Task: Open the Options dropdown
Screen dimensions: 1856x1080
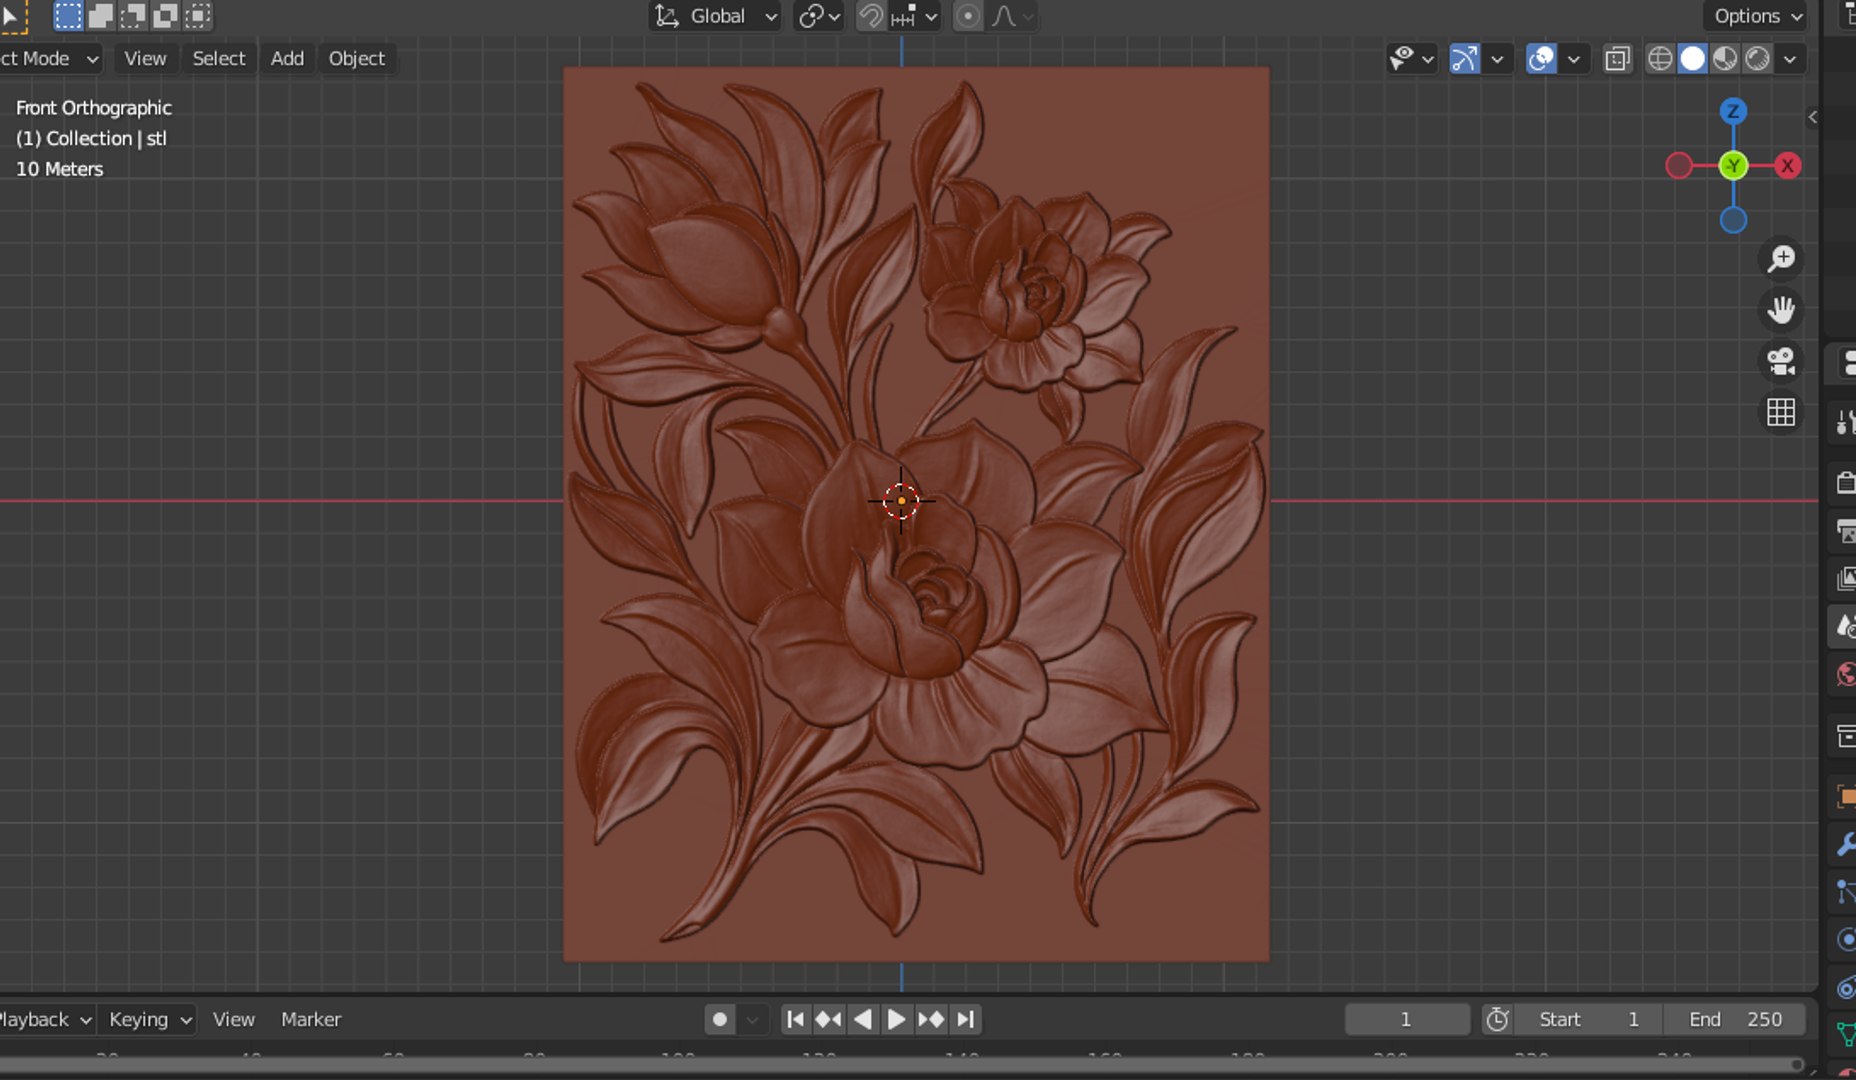Action: click(1757, 16)
